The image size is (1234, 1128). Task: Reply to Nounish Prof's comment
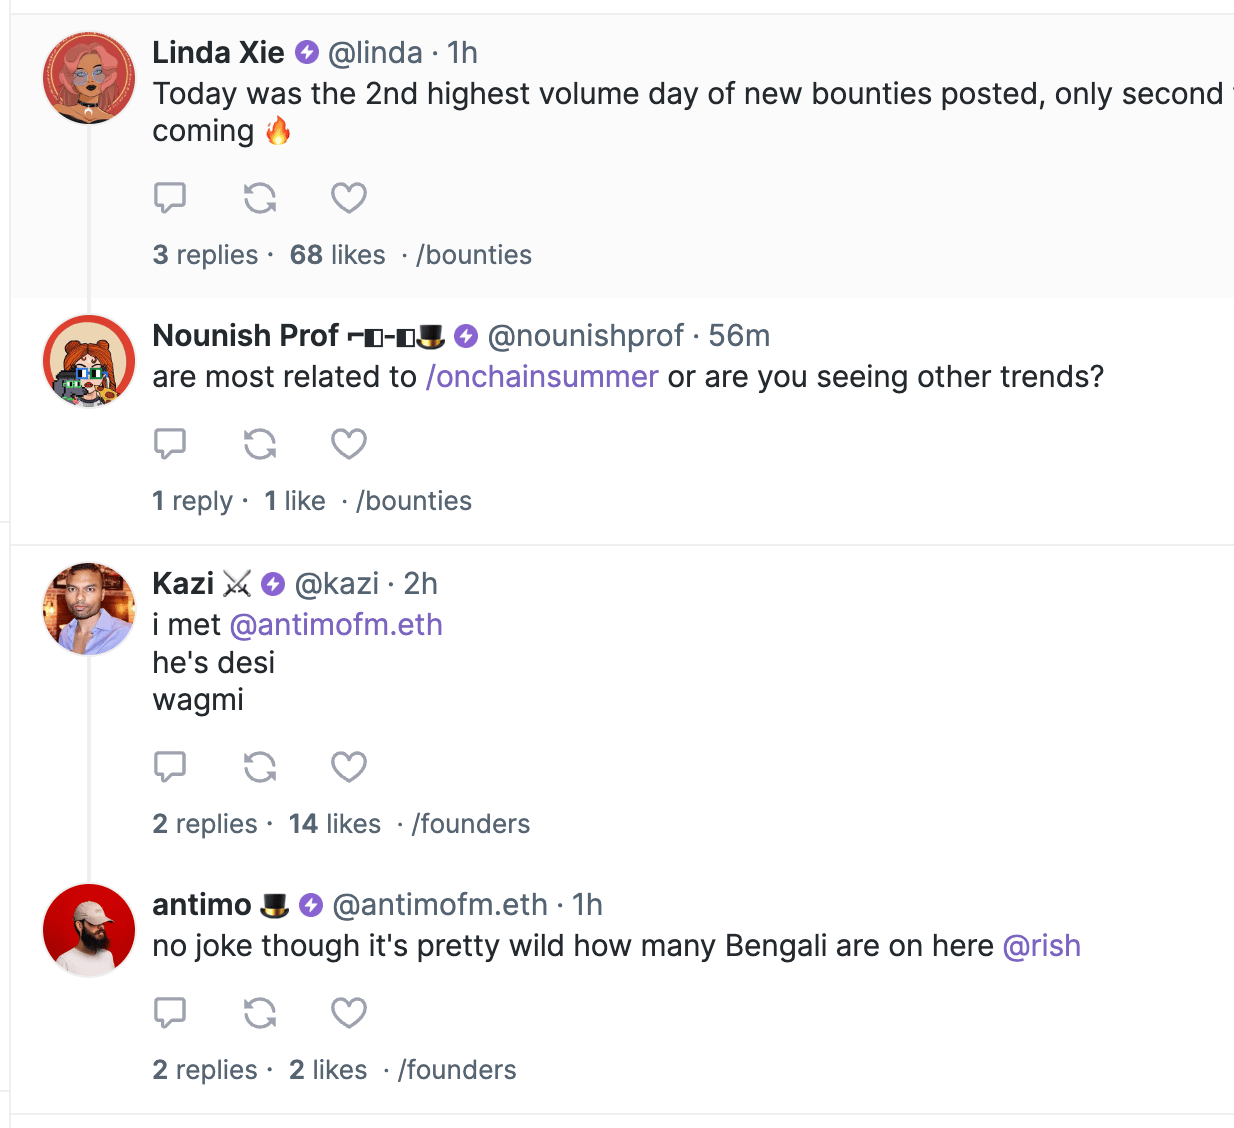tap(170, 443)
